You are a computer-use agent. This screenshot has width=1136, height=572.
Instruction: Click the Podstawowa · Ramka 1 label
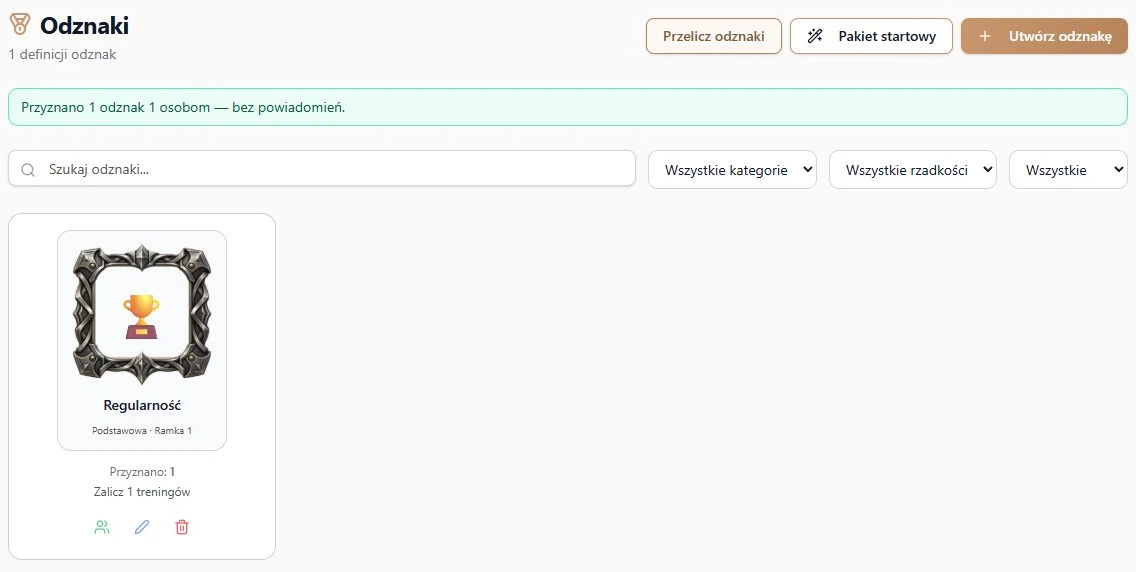pyautogui.click(x=142, y=431)
